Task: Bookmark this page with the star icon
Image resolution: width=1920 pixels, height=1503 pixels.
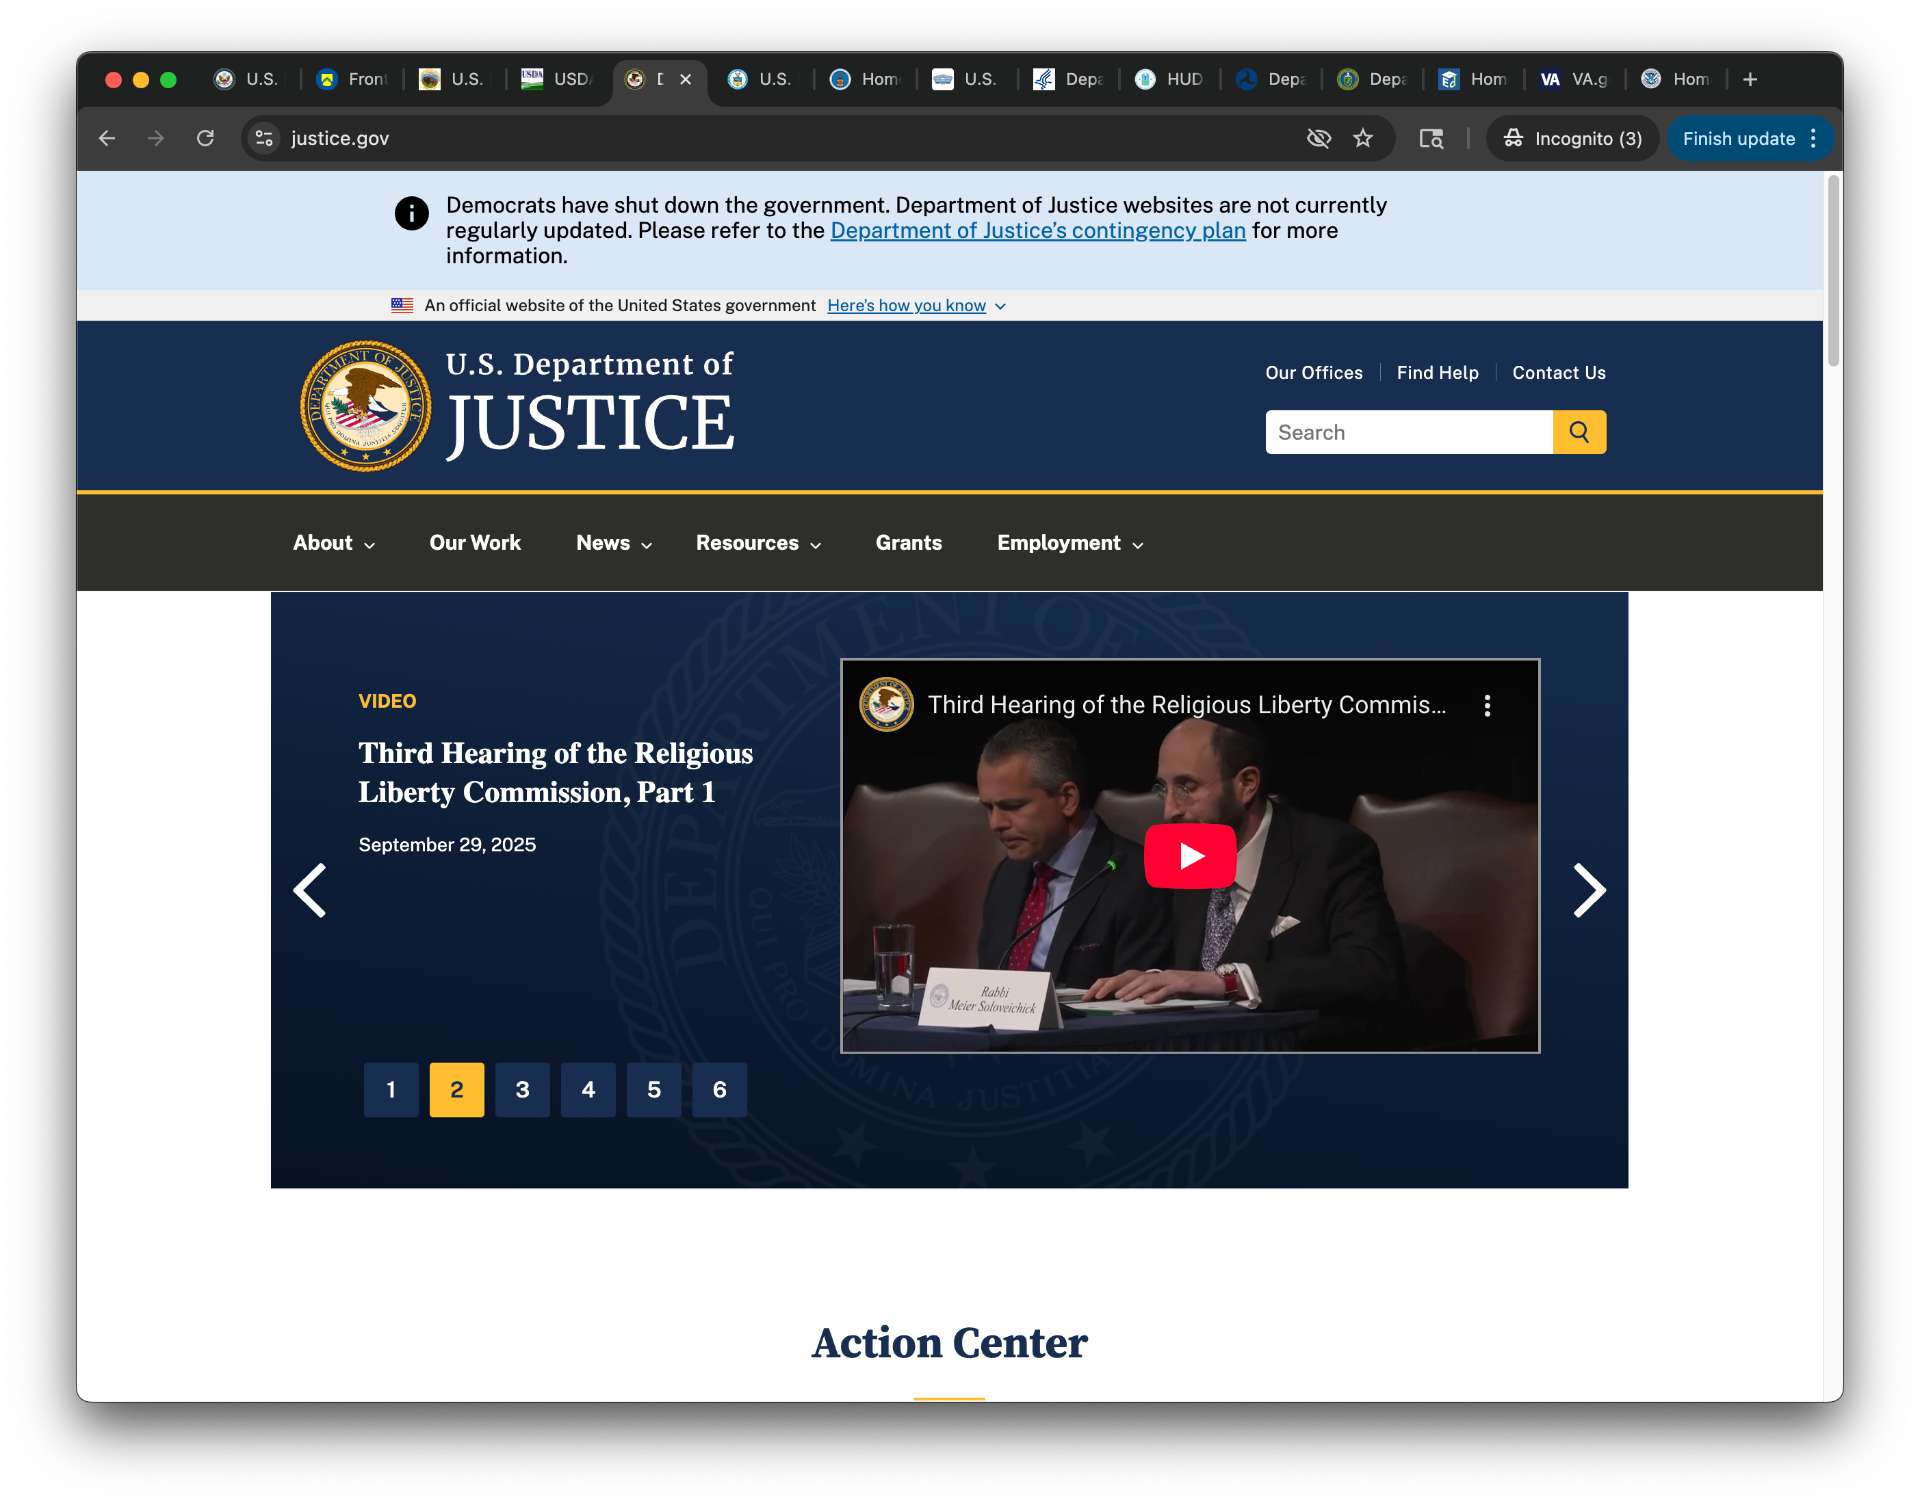Action: coord(1362,138)
